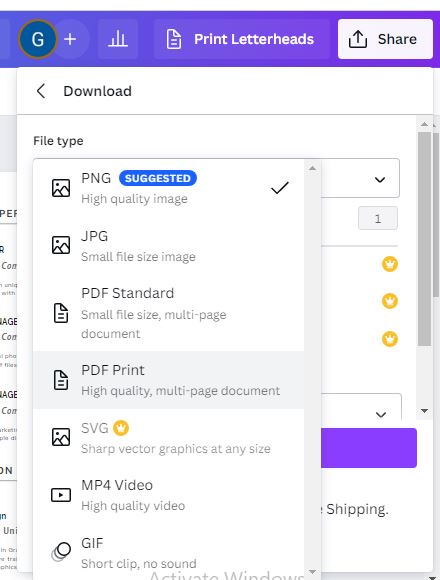Click the MP4 Video play icon

pyautogui.click(x=61, y=495)
